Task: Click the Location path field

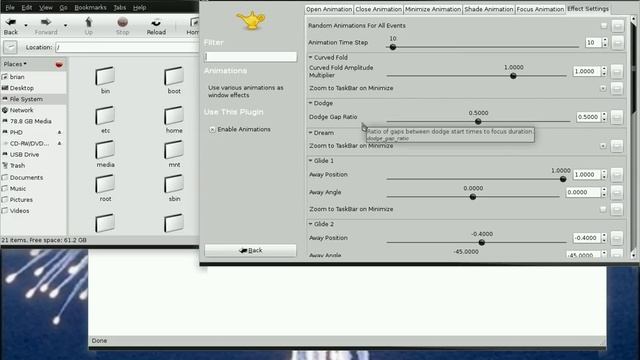Action: [x=127, y=47]
